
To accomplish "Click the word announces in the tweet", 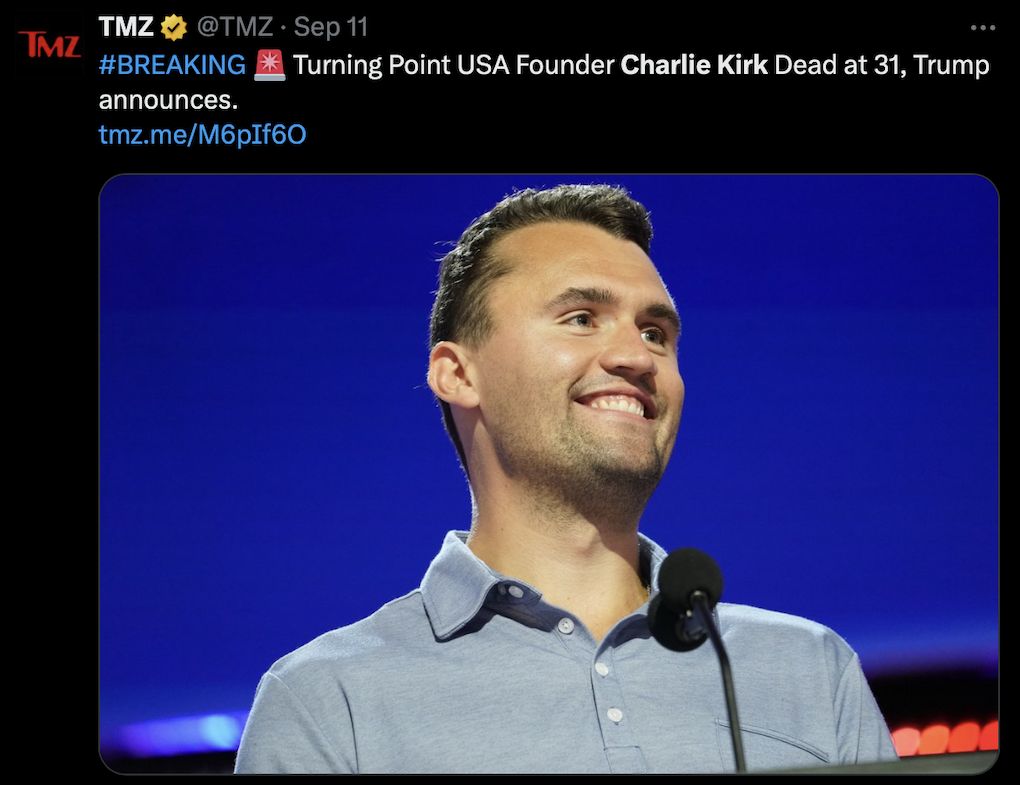I will pos(168,100).
